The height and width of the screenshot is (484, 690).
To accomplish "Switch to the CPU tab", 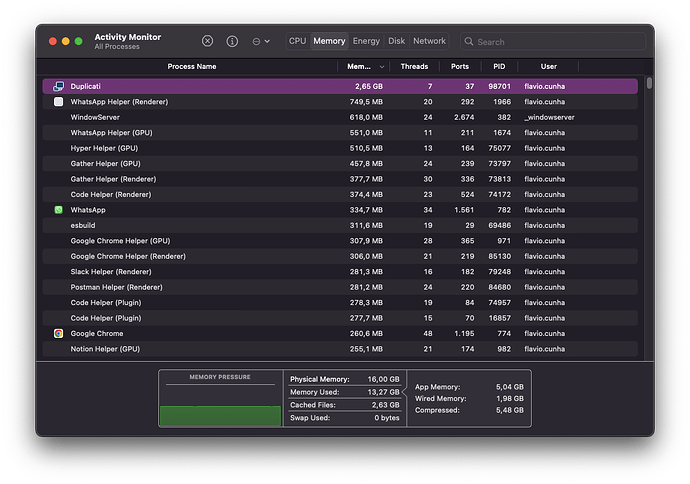I will tap(297, 41).
